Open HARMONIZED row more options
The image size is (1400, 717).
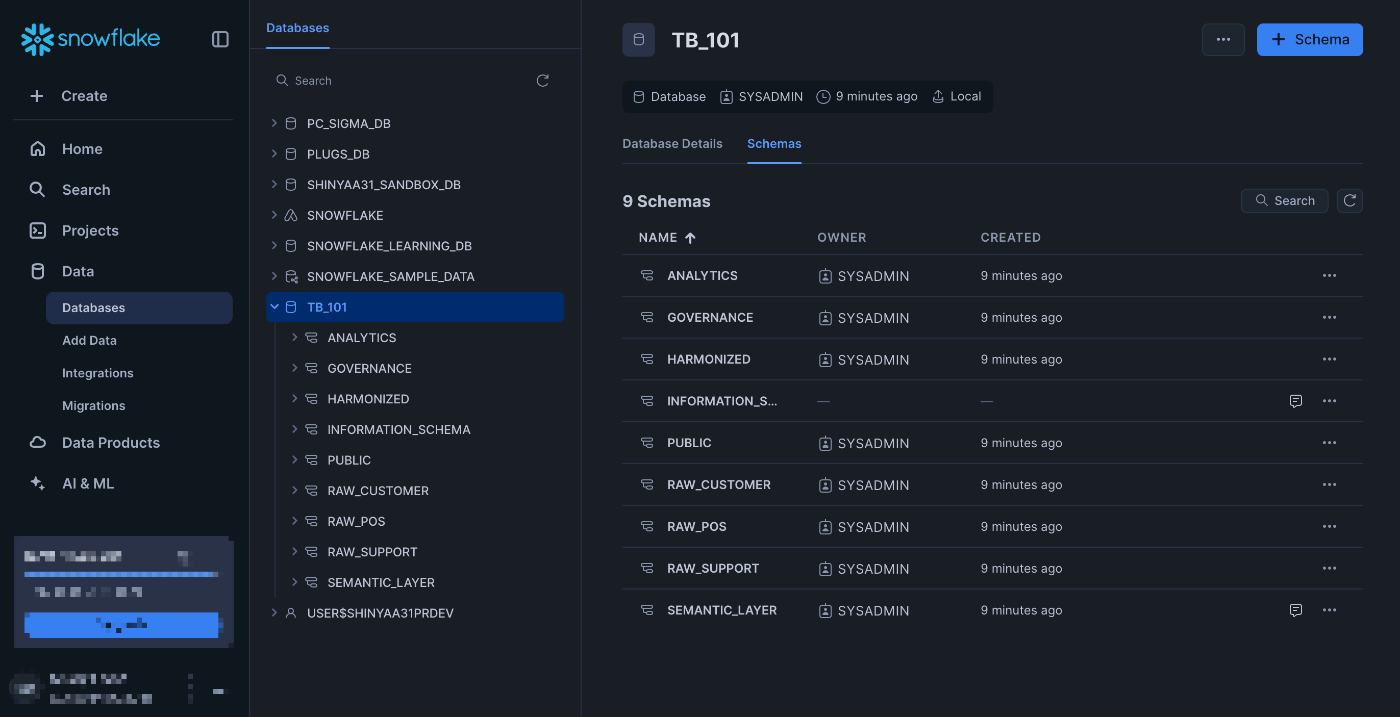click(1329, 360)
